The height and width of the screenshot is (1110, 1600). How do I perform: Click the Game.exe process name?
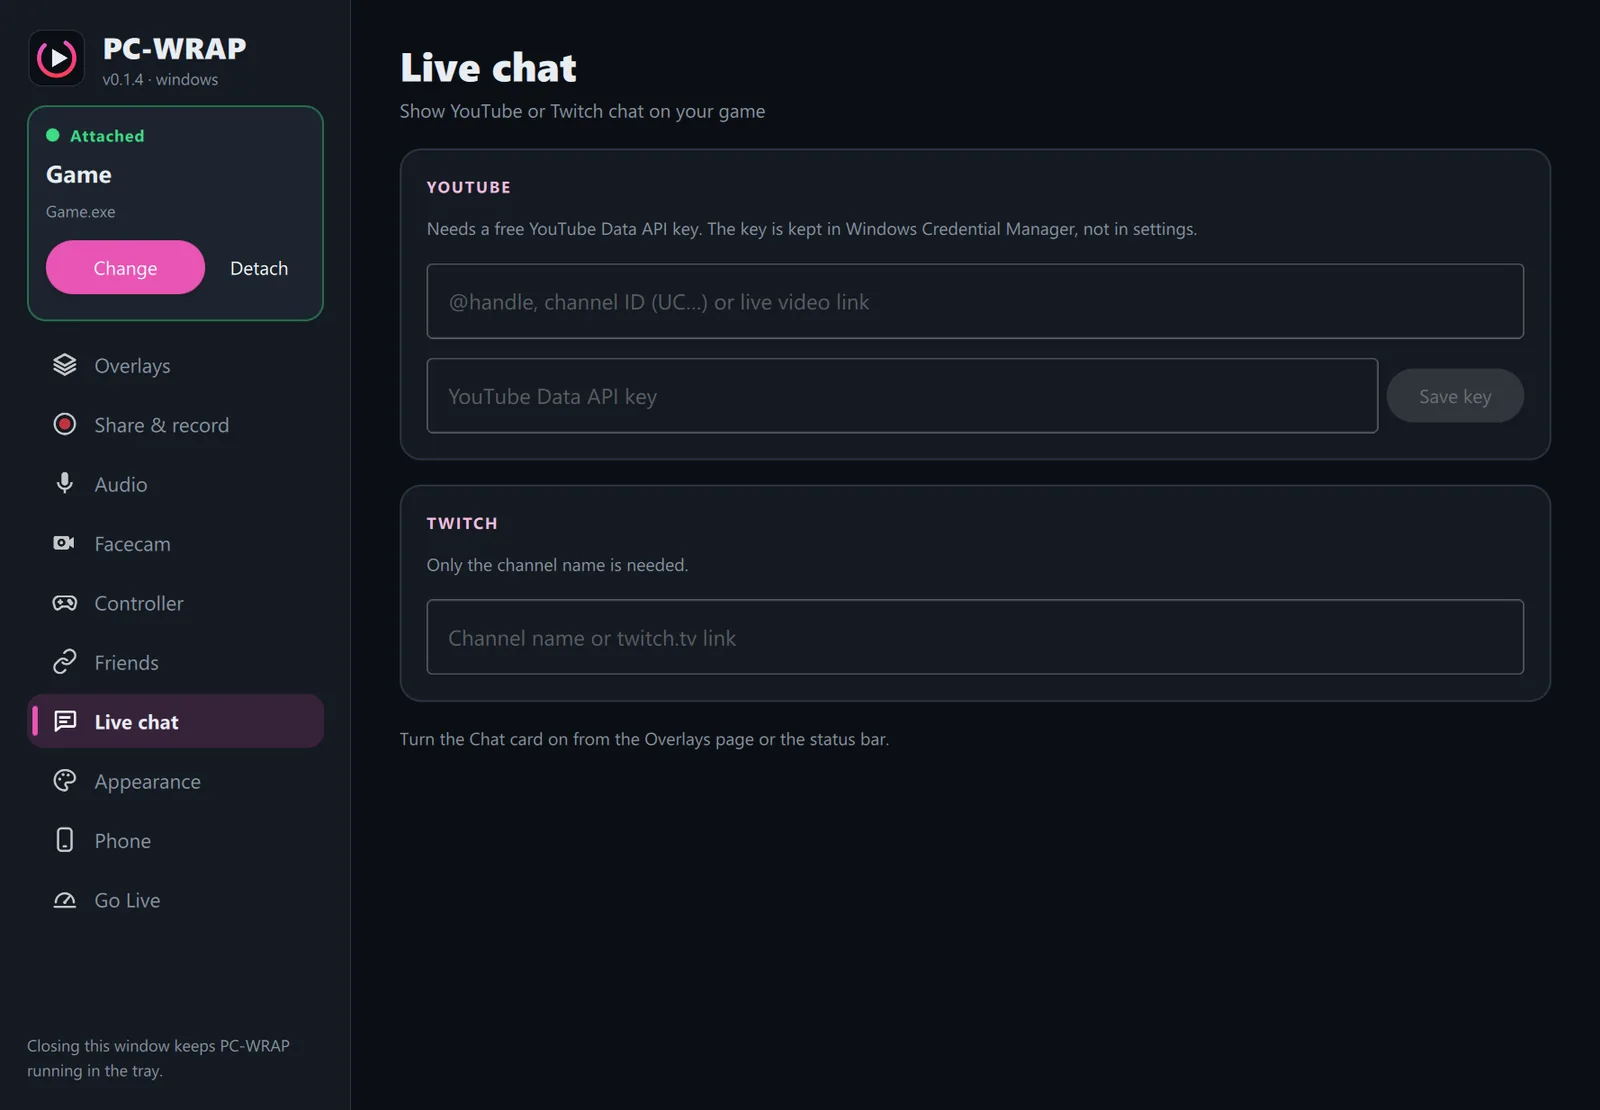80,212
